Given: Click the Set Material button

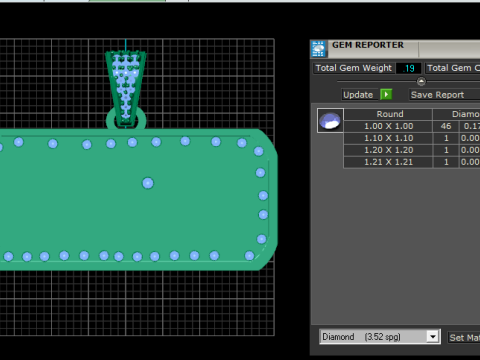Looking at the screenshot, I should (464, 337).
